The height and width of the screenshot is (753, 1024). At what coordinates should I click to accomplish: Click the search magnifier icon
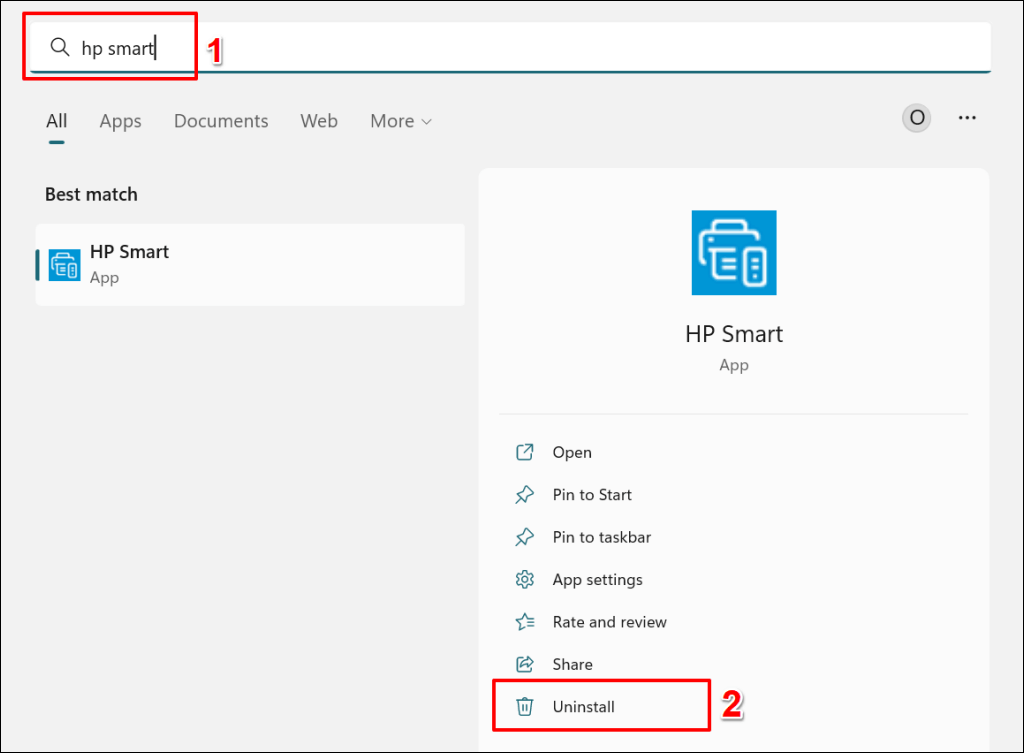click(x=59, y=47)
